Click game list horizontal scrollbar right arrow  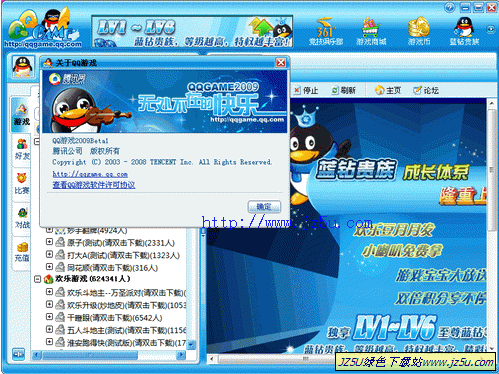(x=181, y=355)
